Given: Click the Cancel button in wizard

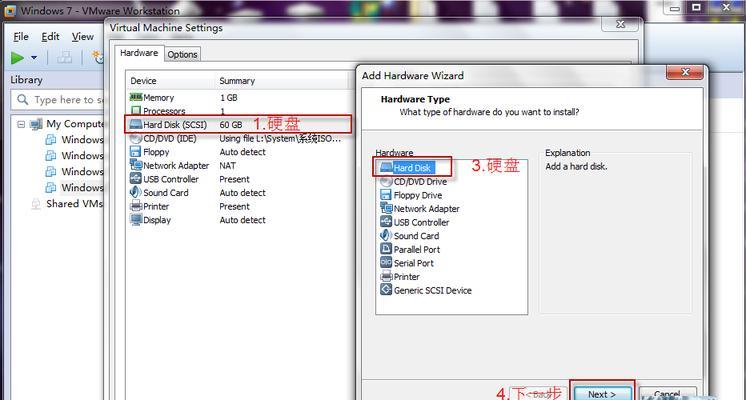Looking at the screenshot, I should pyautogui.click(x=668, y=393).
